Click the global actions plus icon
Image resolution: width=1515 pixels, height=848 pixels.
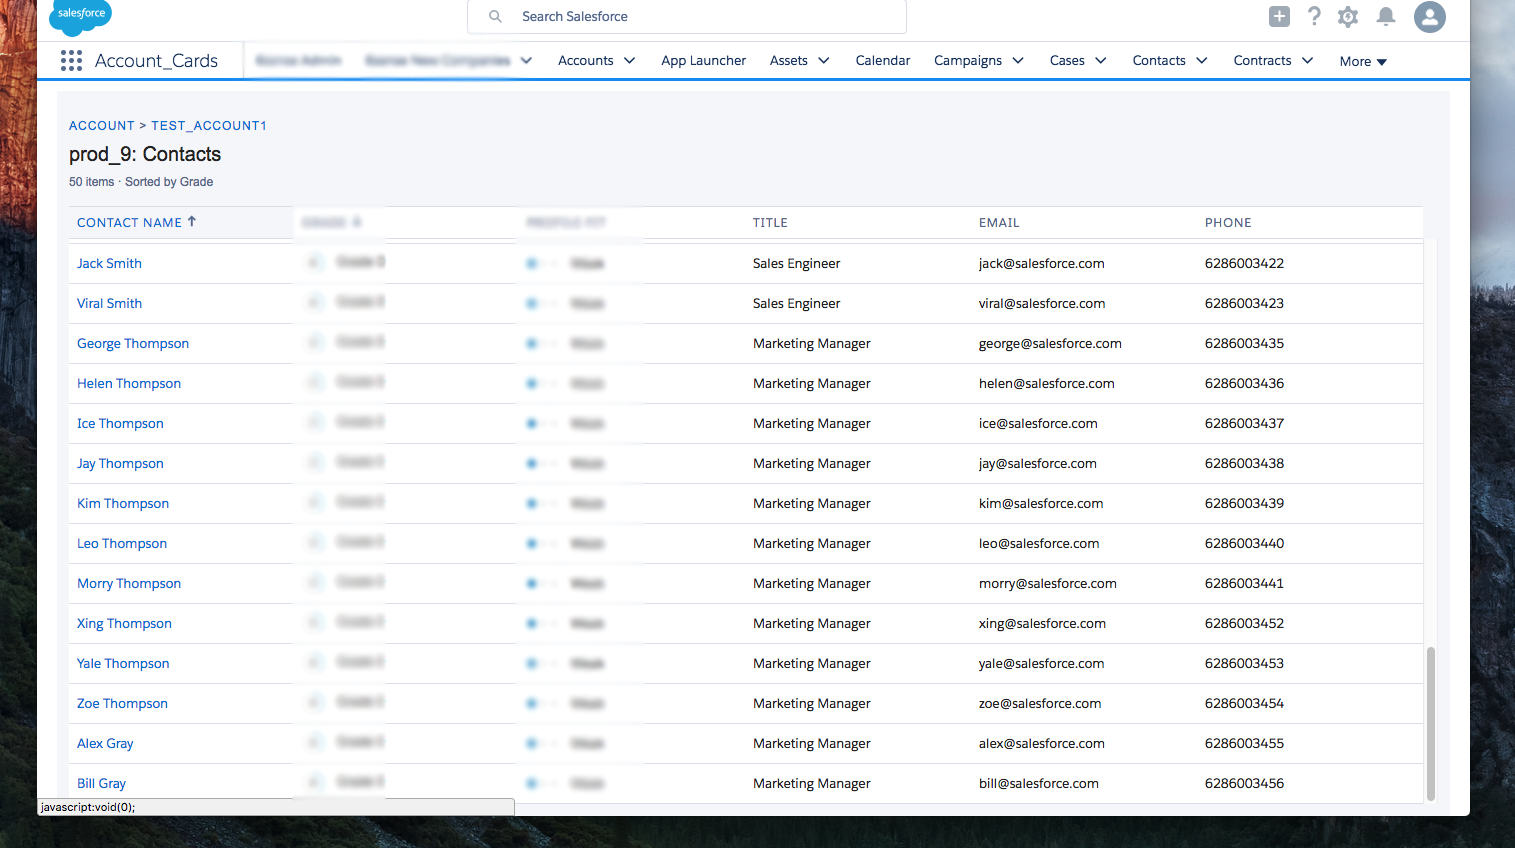click(x=1279, y=16)
